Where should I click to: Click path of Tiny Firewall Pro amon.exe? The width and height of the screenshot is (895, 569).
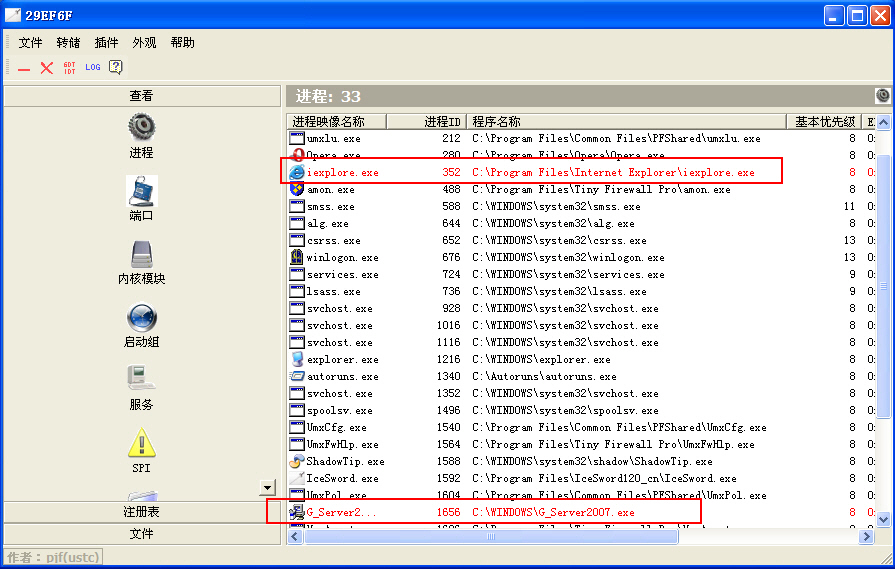click(x=601, y=189)
